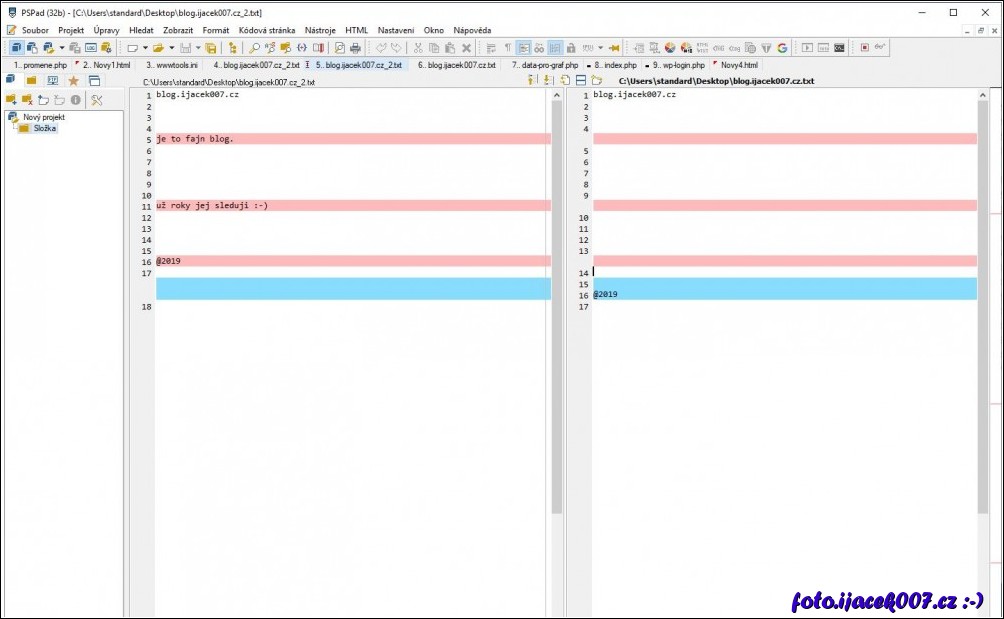Select the Složka folder in project tree
1004x619 pixels.
point(45,128)
